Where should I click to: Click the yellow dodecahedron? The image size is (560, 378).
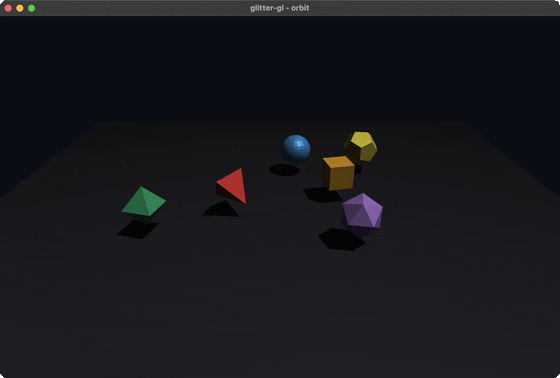tap(360, 146)
